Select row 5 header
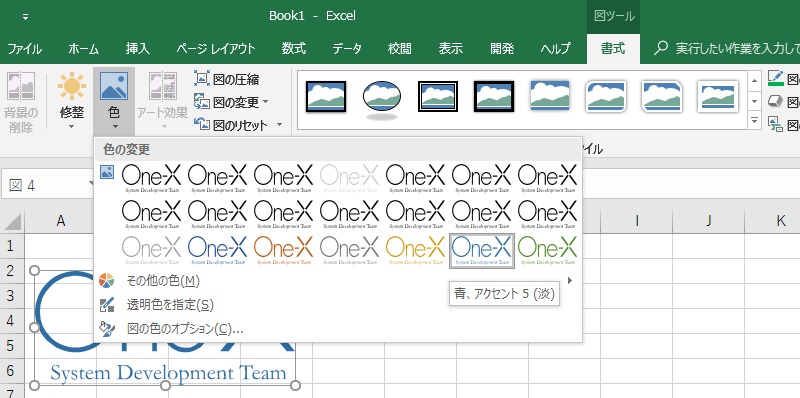 point(12,345)
